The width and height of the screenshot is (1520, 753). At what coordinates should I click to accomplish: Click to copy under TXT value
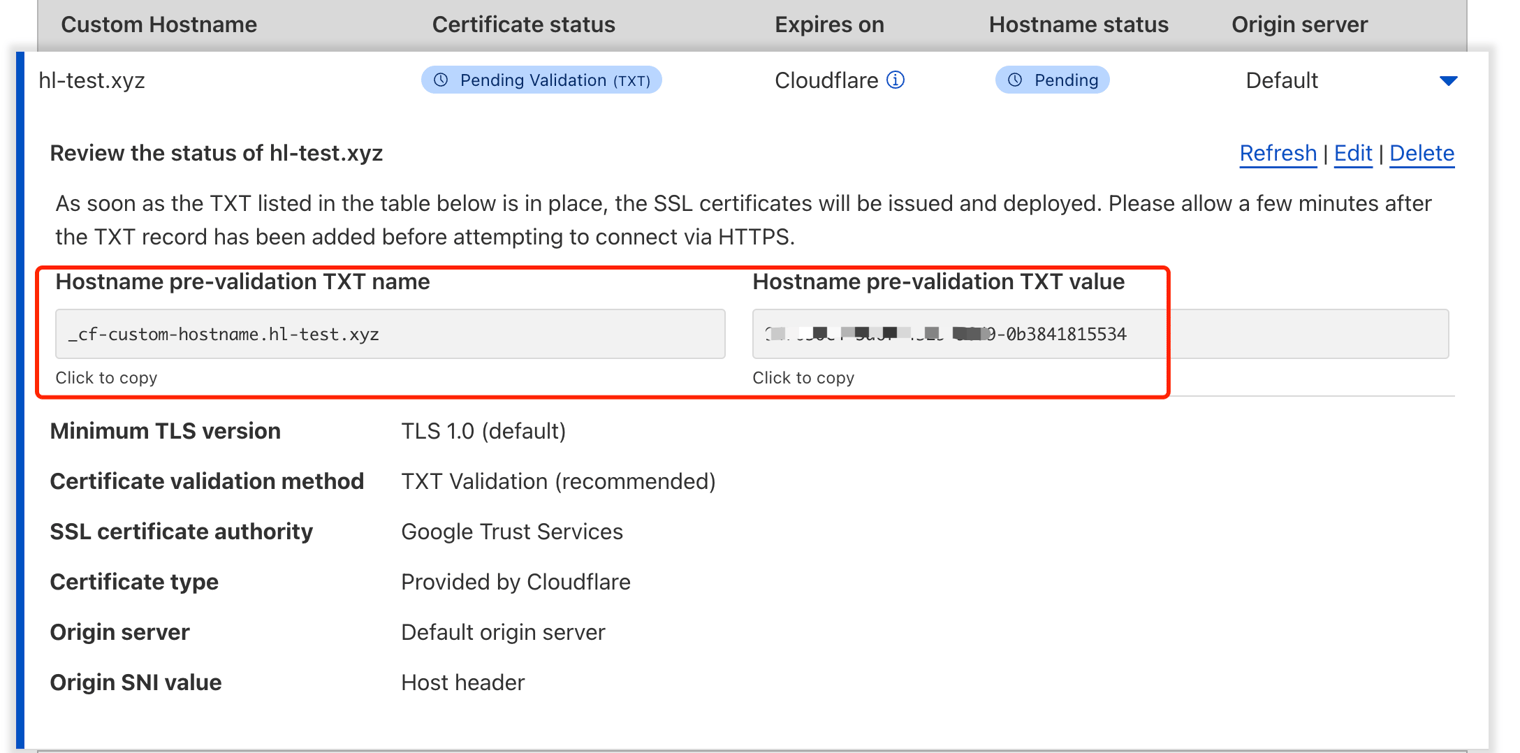pos(803,378)
